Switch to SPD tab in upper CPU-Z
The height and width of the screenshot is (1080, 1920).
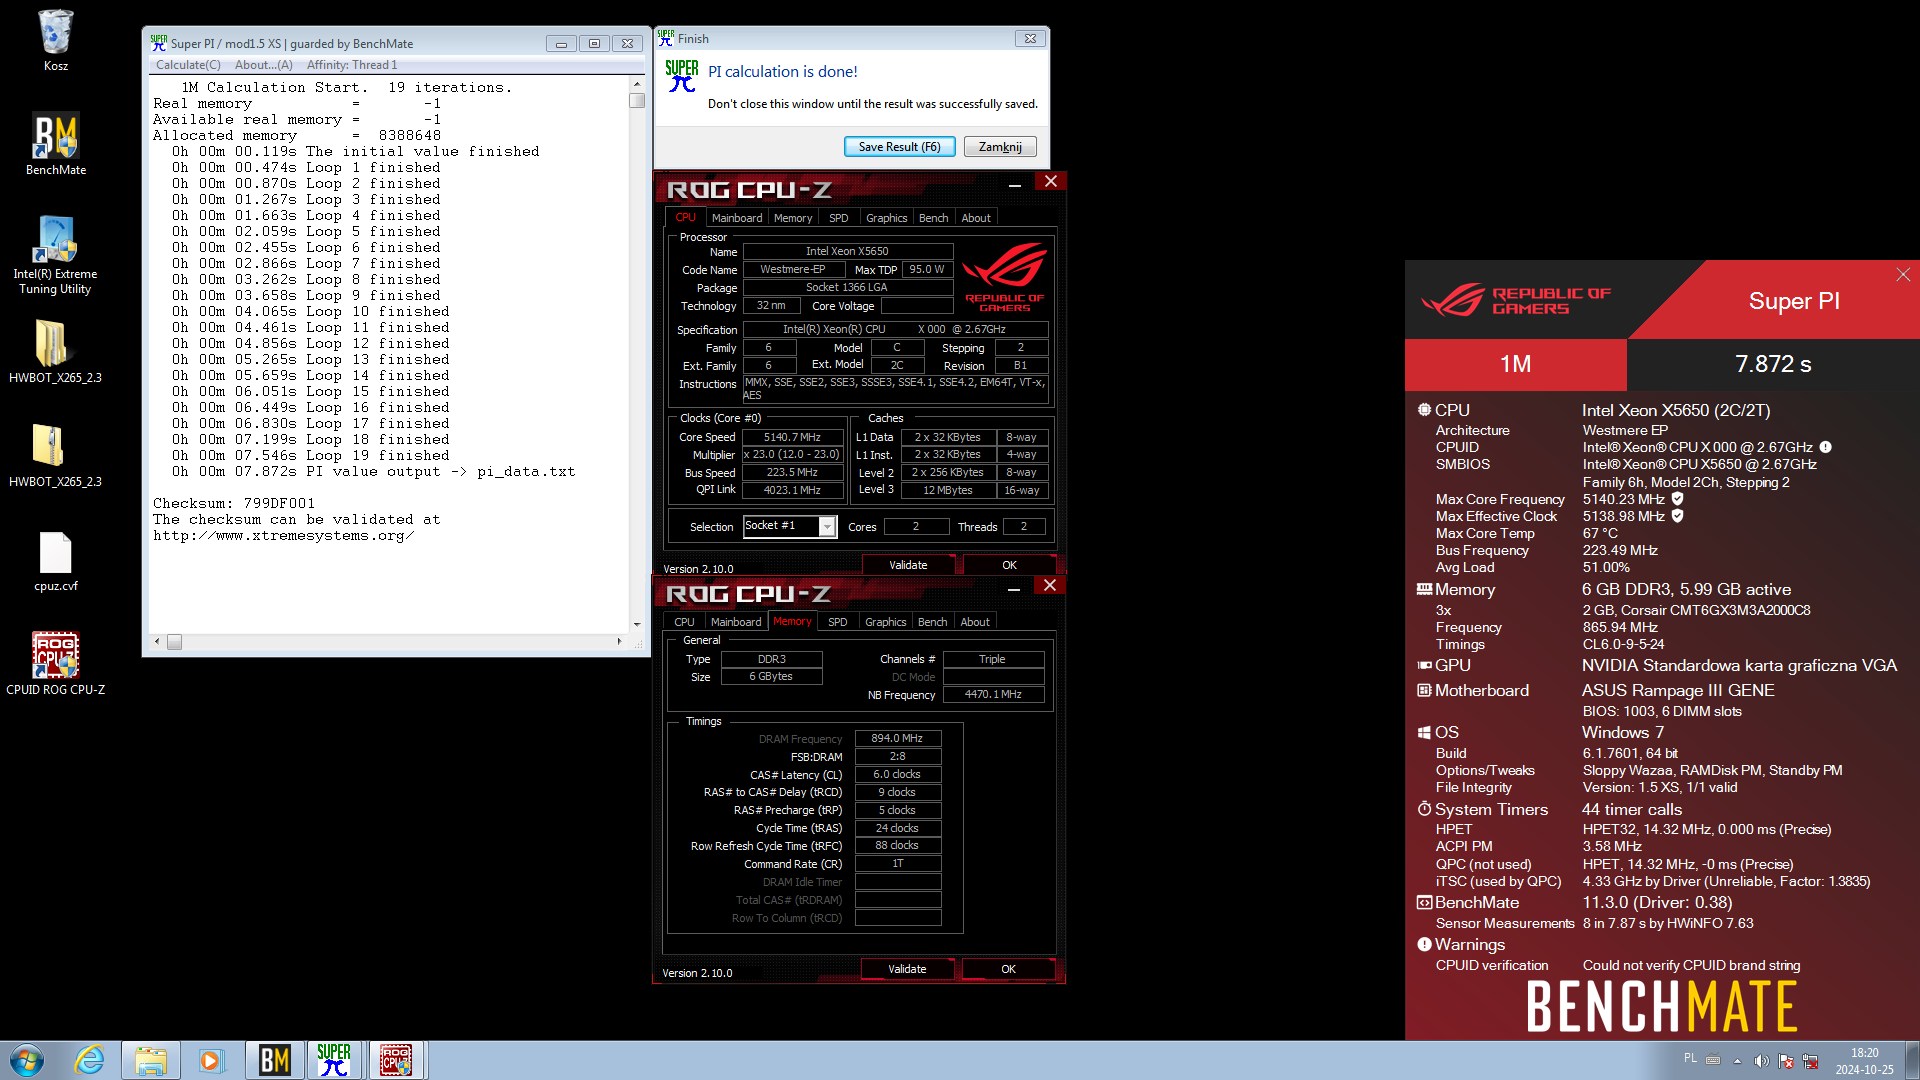pyautogui.click(x=839, y=218)
